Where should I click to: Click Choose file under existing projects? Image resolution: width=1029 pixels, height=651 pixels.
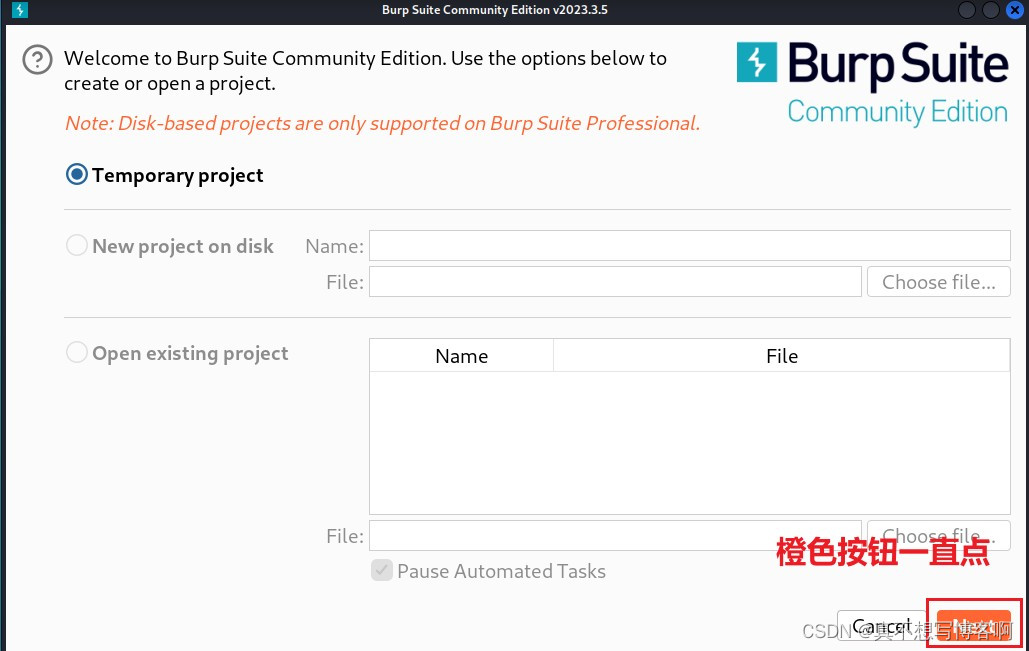click(x=938, y=535)
